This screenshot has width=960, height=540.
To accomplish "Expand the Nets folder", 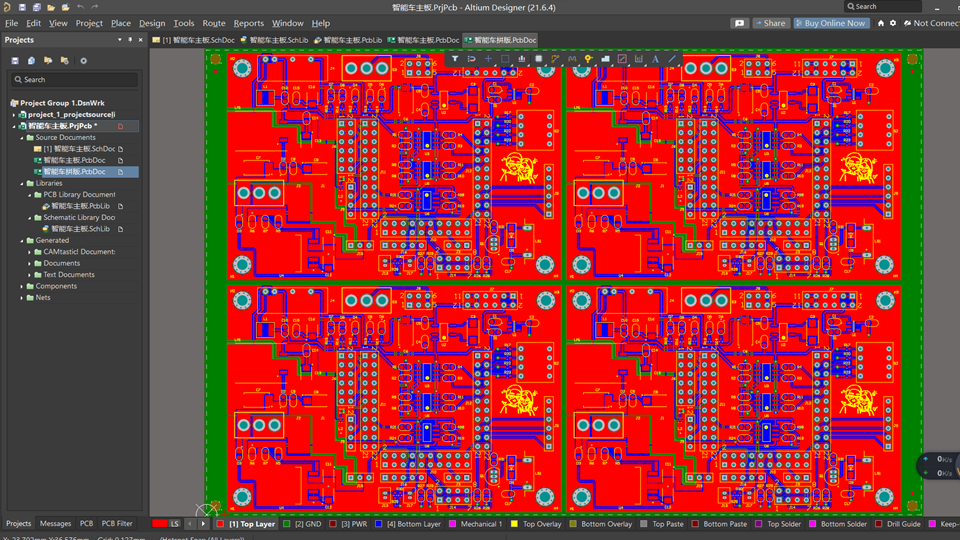I will coord(22,298).
